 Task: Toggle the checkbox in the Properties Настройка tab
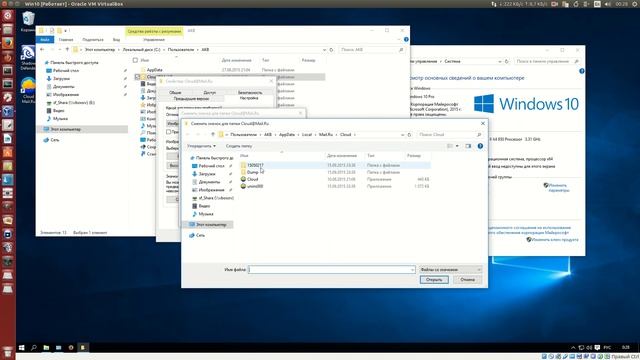(168, 132)
